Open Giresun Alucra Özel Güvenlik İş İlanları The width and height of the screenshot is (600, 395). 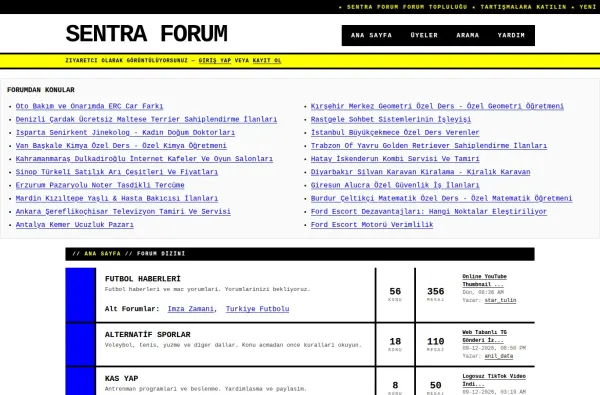click(395, 185)
